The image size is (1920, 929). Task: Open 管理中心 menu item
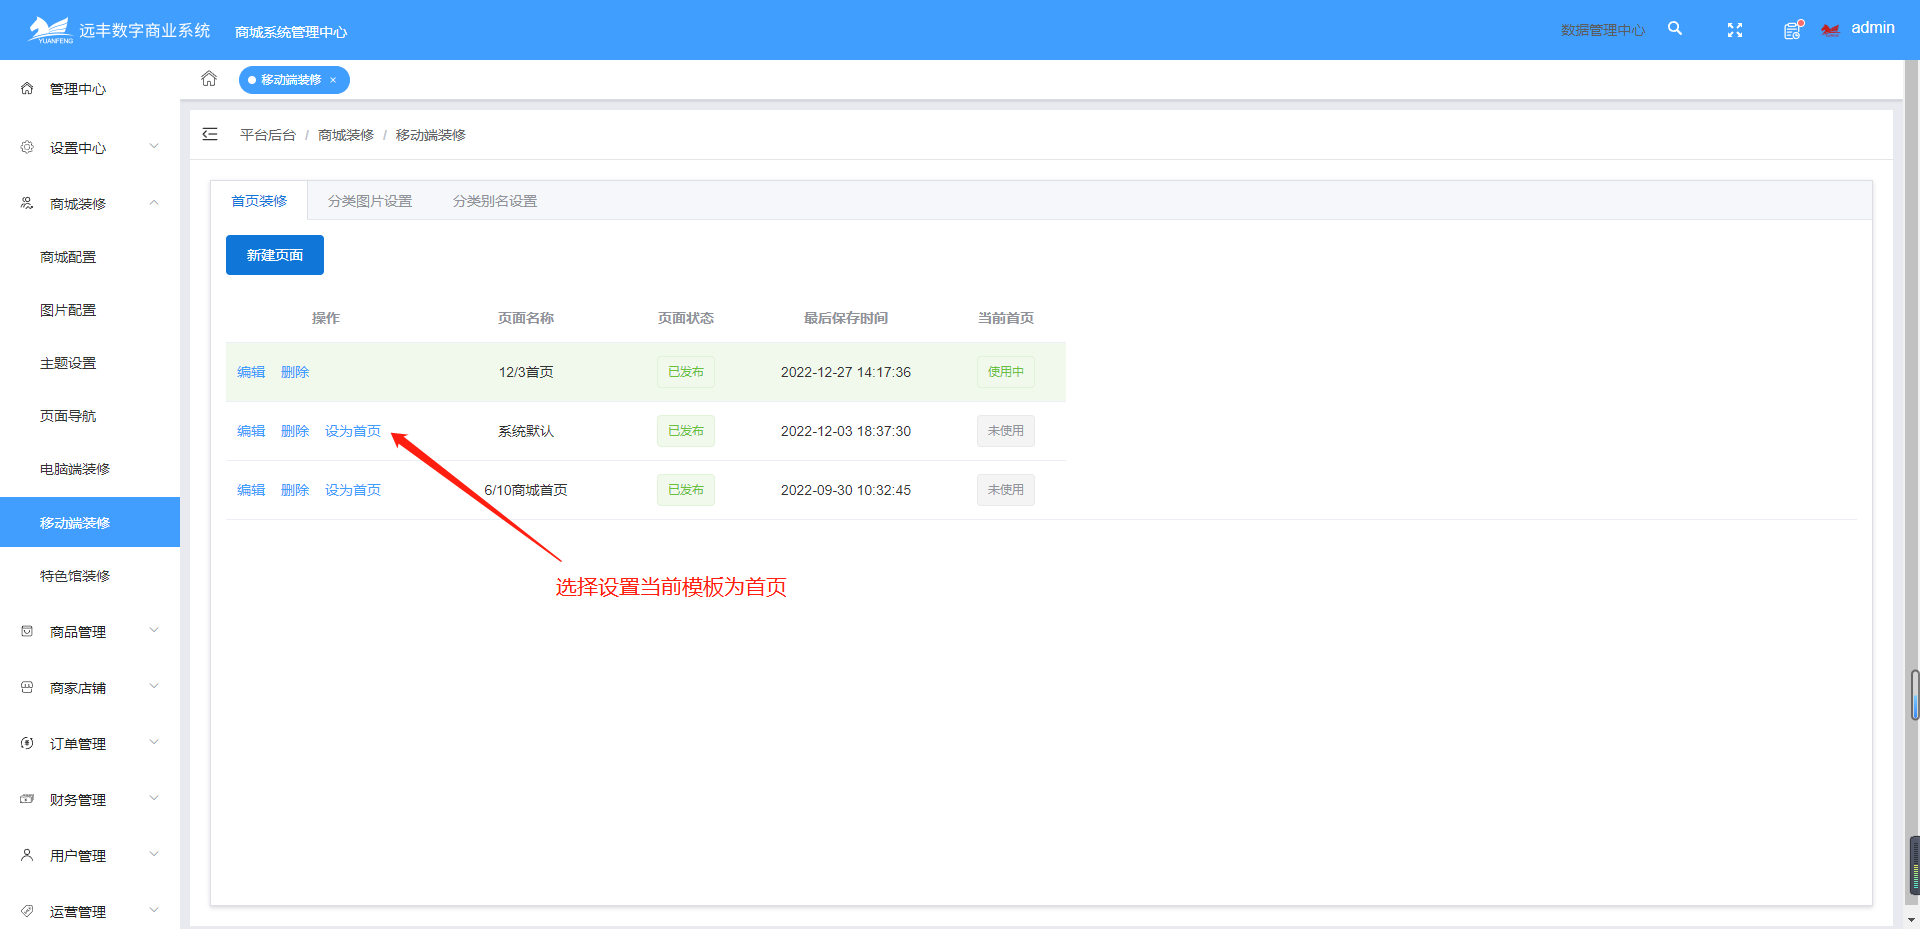pos(78,89)
